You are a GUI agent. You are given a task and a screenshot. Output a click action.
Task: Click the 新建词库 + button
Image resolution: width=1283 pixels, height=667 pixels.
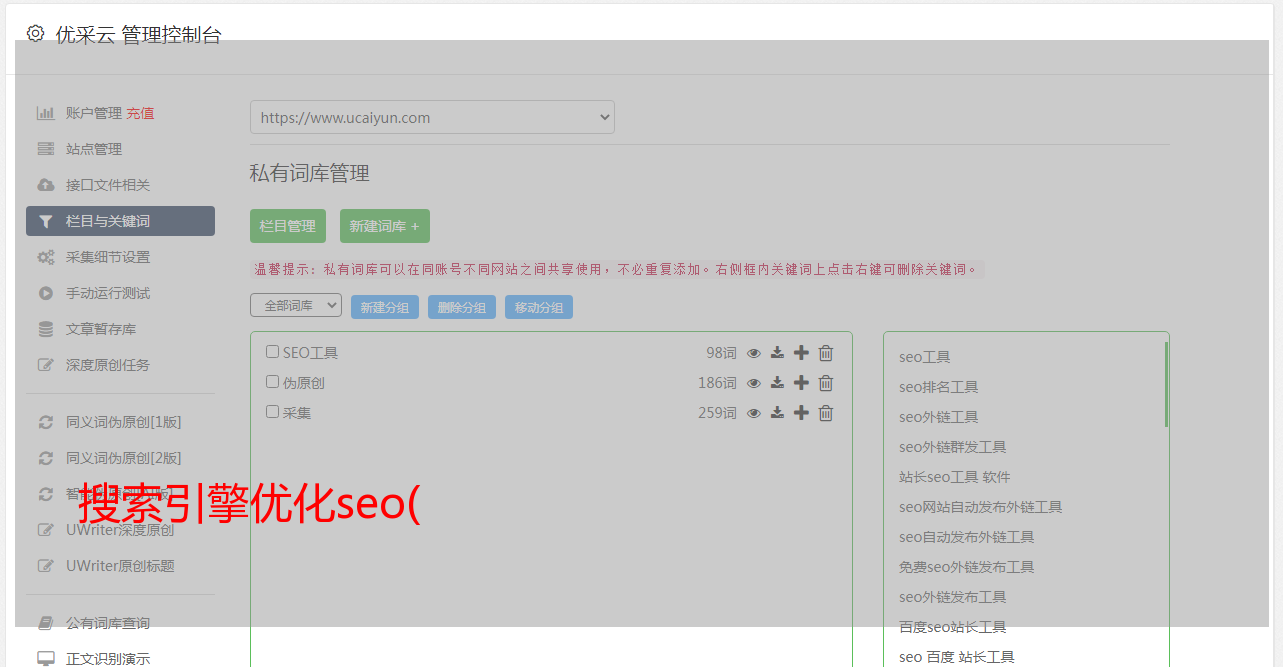pos(384,226)
